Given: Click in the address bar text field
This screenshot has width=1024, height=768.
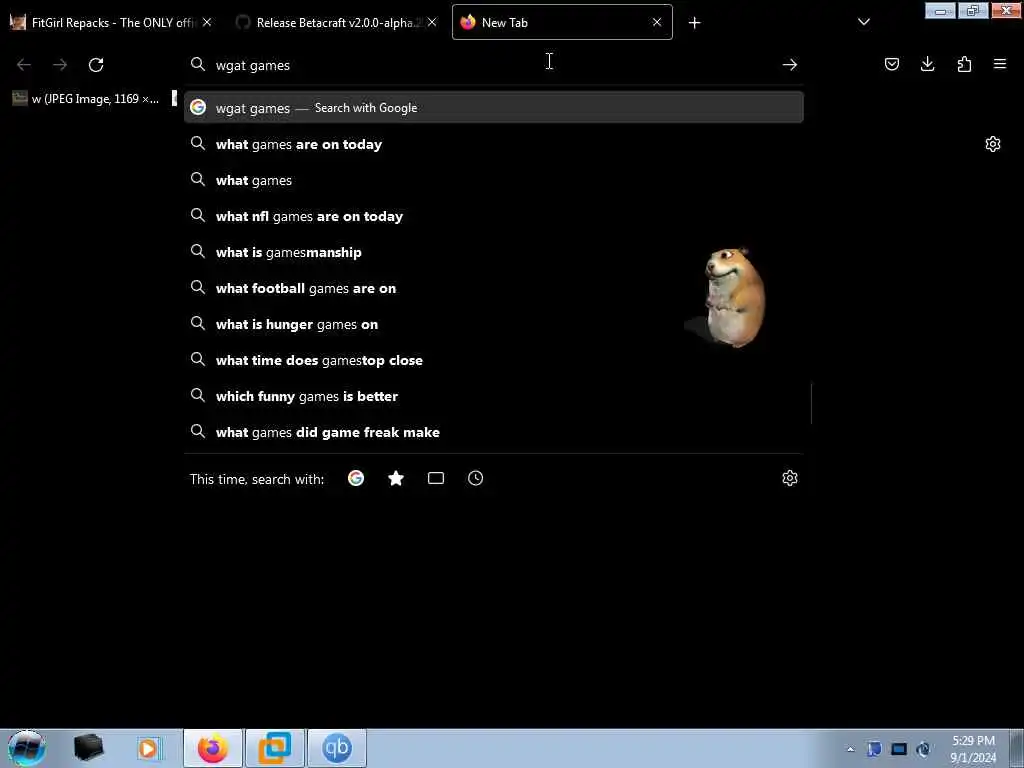Looking at the screenshot, I should (x=496, y=65).
